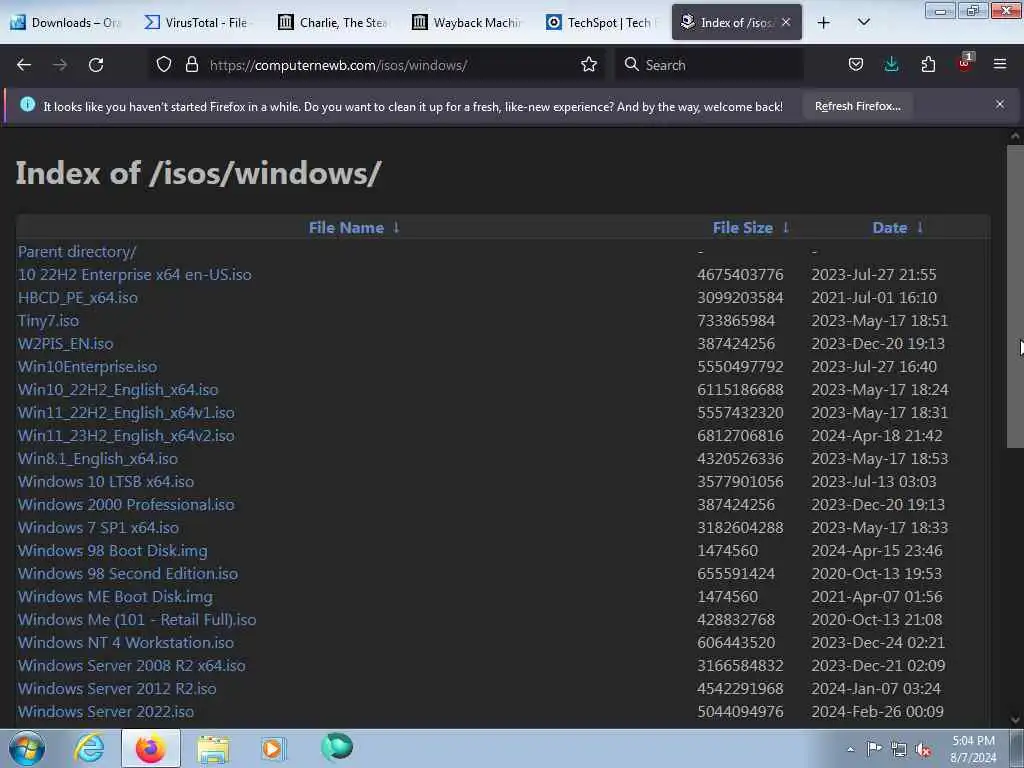Download 10 22H2 Enterprise x64 en-US.iso

[x=135, y=274]
